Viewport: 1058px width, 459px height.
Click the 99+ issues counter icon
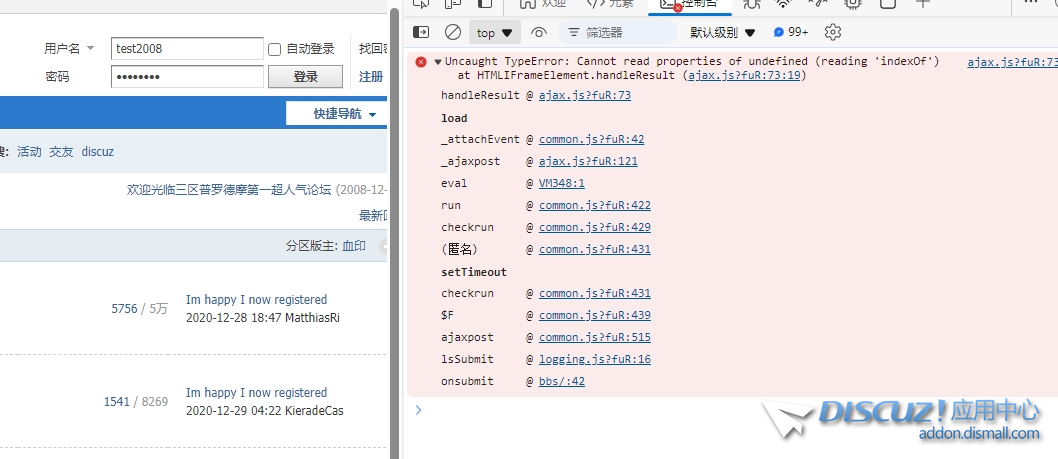[790, 32]
